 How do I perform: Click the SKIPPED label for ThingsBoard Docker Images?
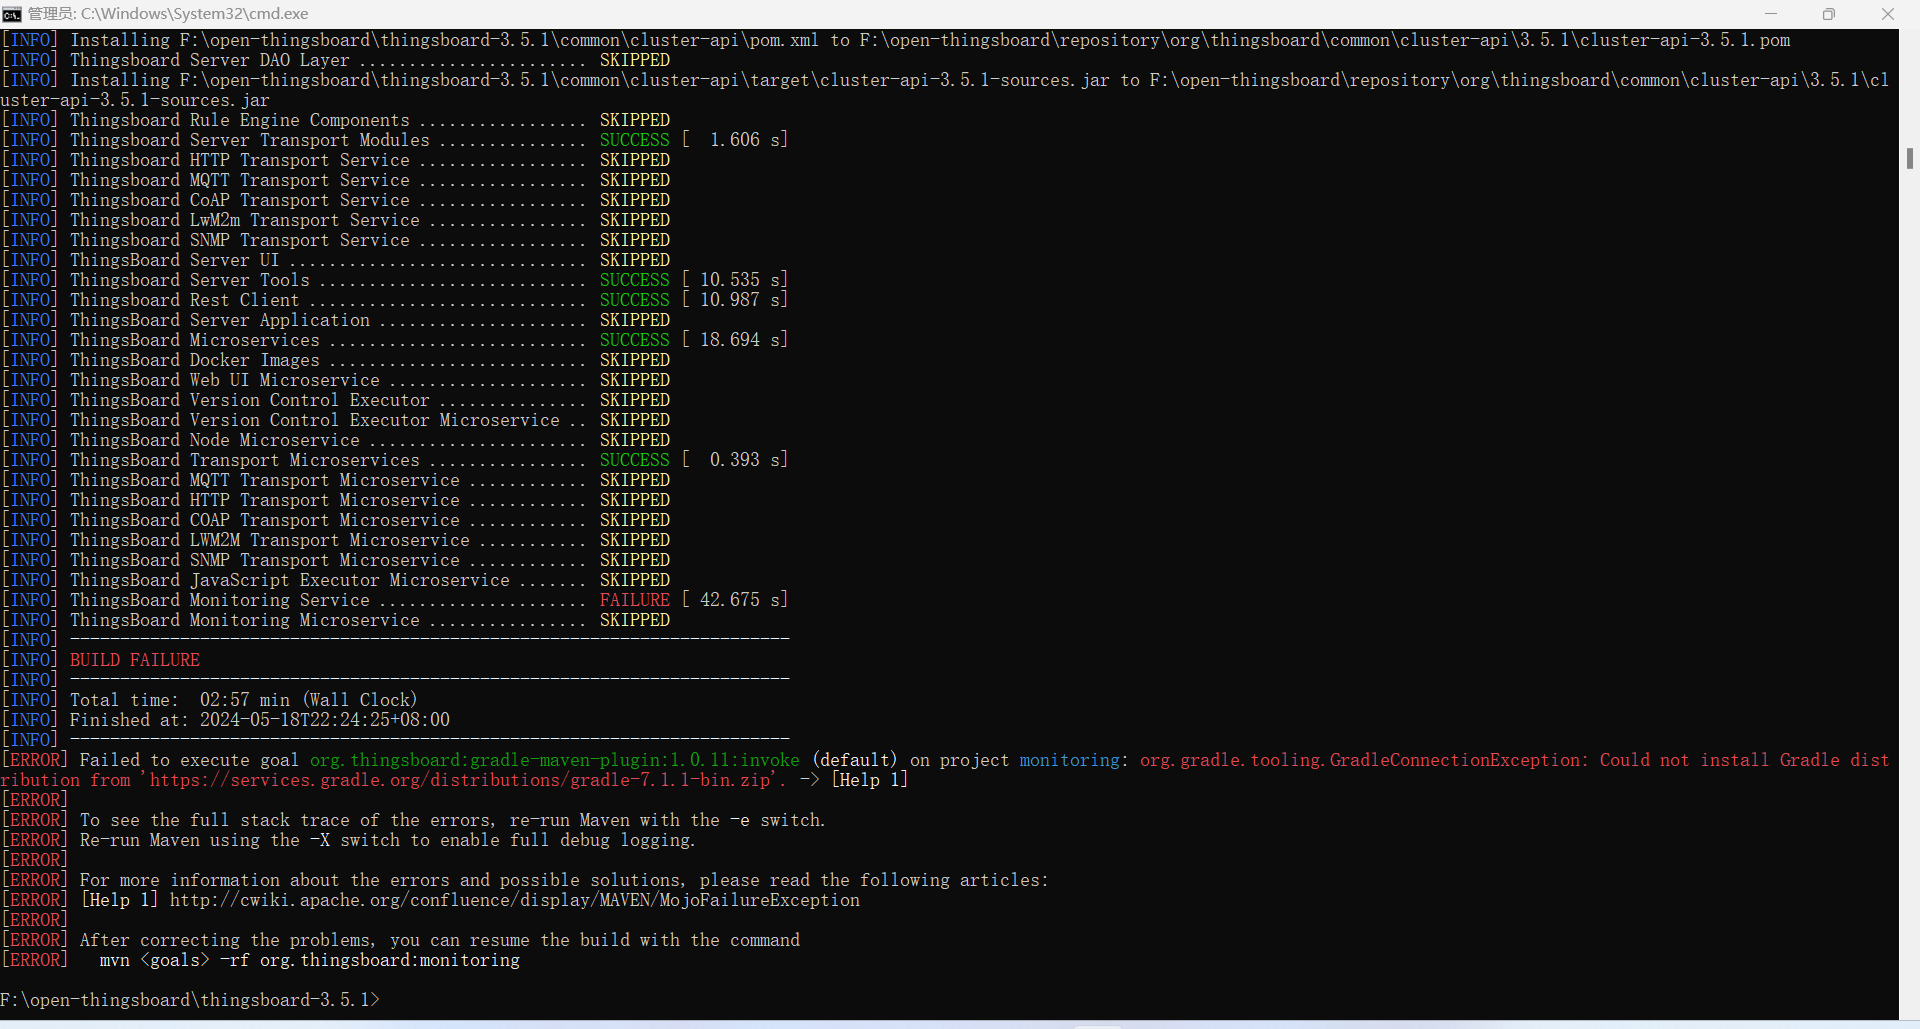634,359
